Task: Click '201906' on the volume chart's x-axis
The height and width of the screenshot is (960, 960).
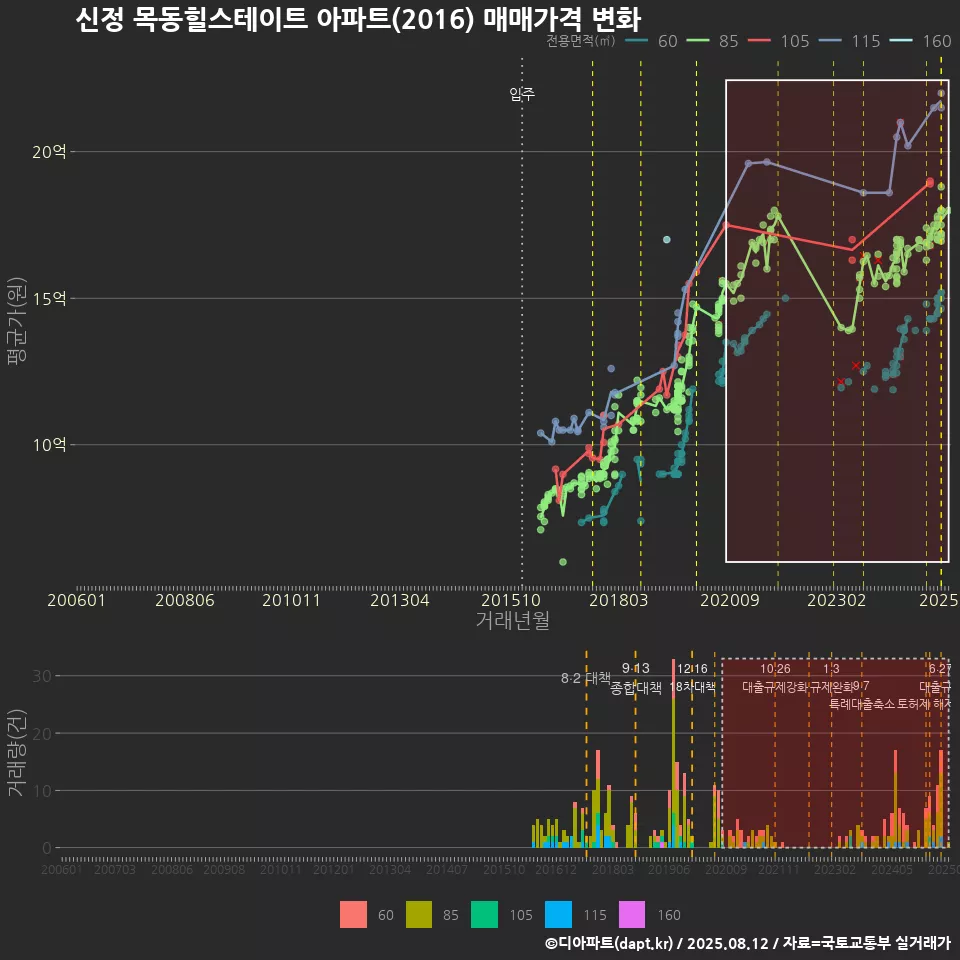Action: (x=669, y=869)
